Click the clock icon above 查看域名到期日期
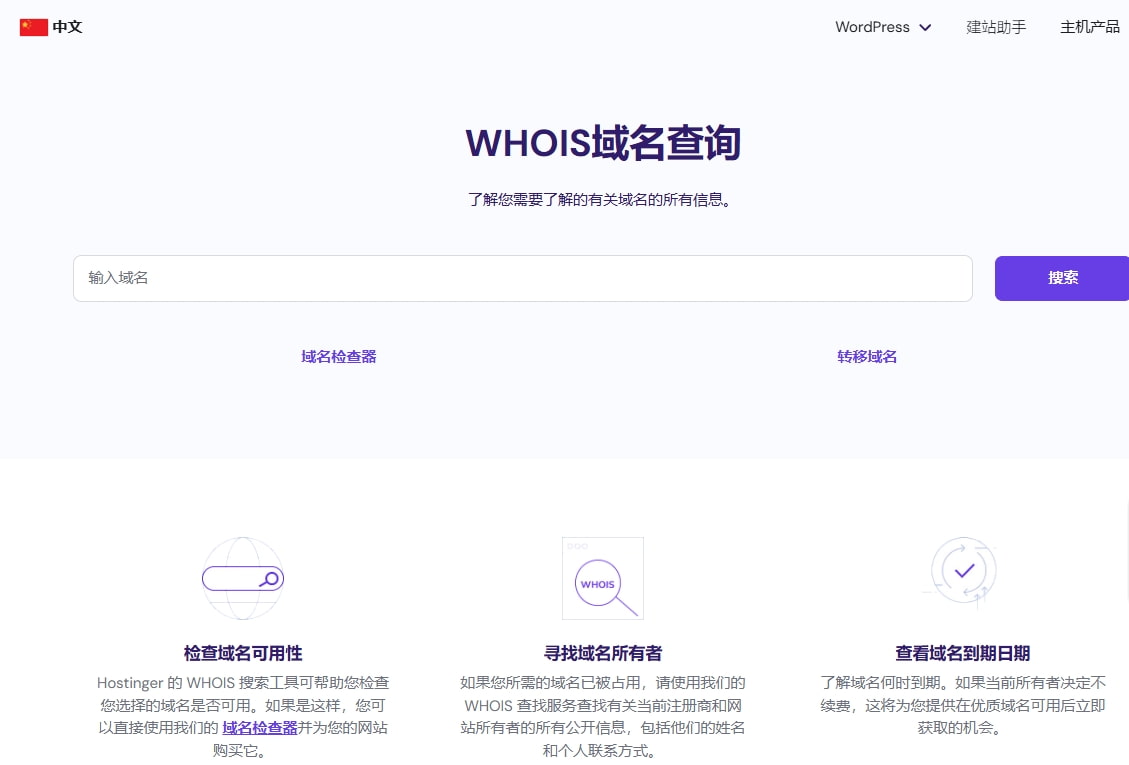The height and width of the screenshot is (765, 1129). coord(961,570)
